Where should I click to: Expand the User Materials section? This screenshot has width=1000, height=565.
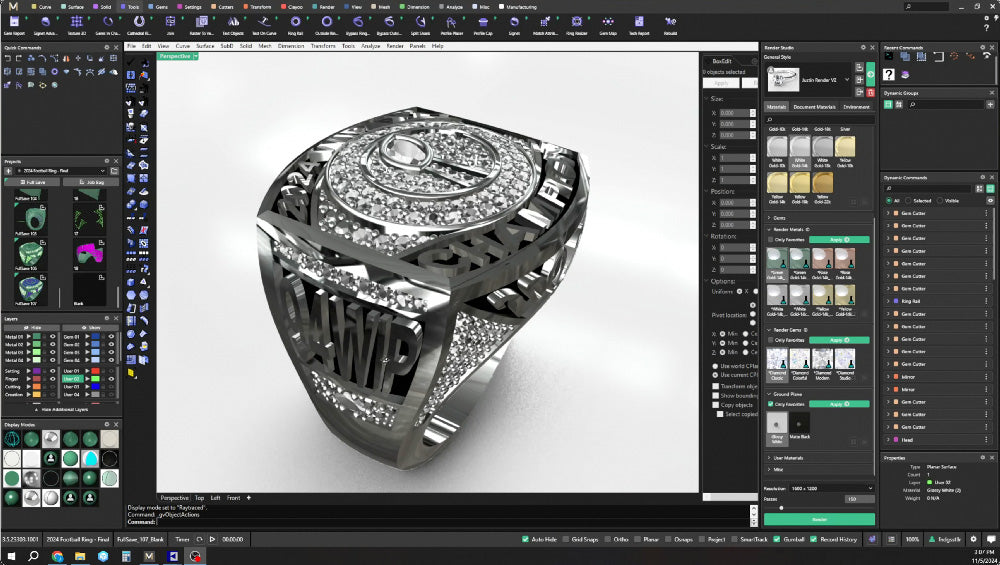770,458
